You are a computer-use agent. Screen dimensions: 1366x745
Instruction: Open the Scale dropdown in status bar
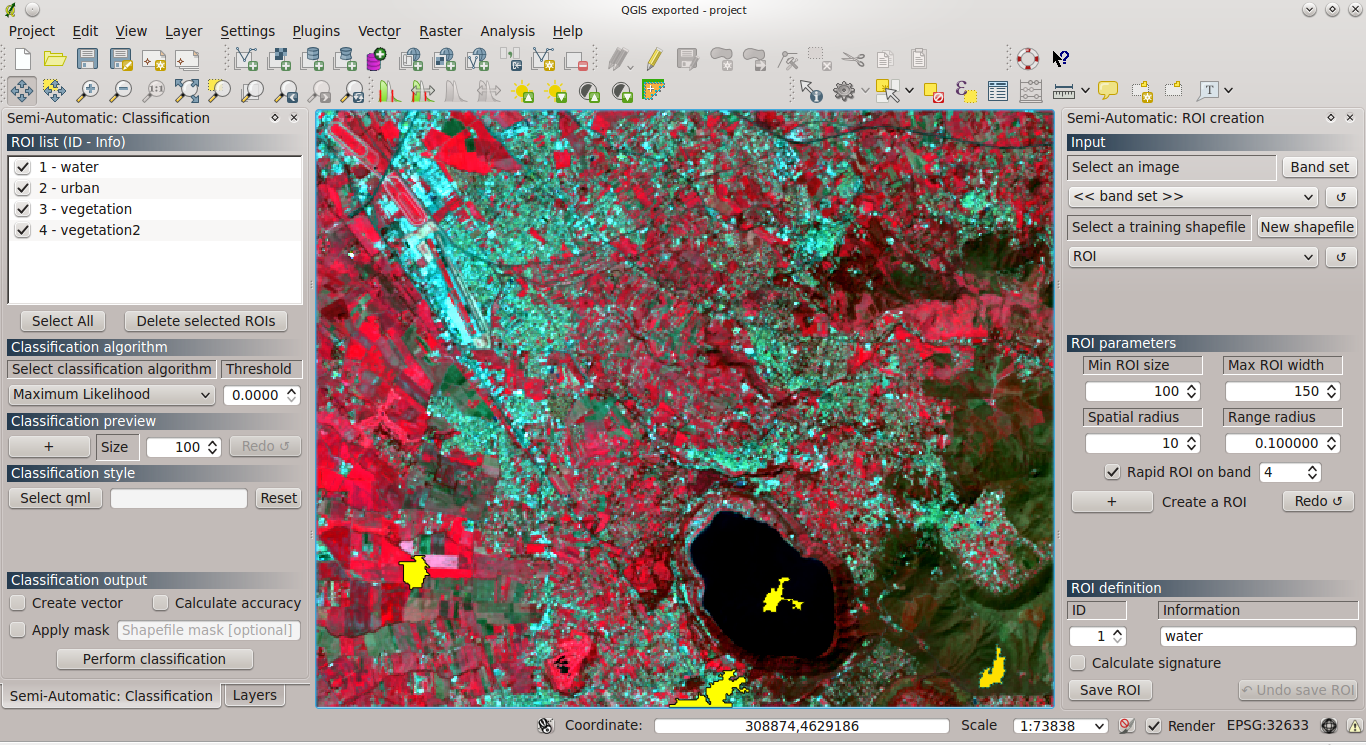click(x=1059, y=726)
